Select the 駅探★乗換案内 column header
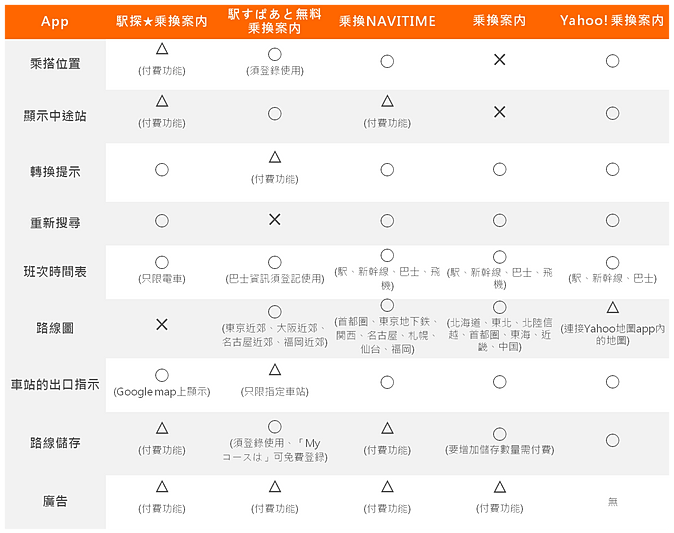Viewport: 674px width, 533px height. (162, 21)
